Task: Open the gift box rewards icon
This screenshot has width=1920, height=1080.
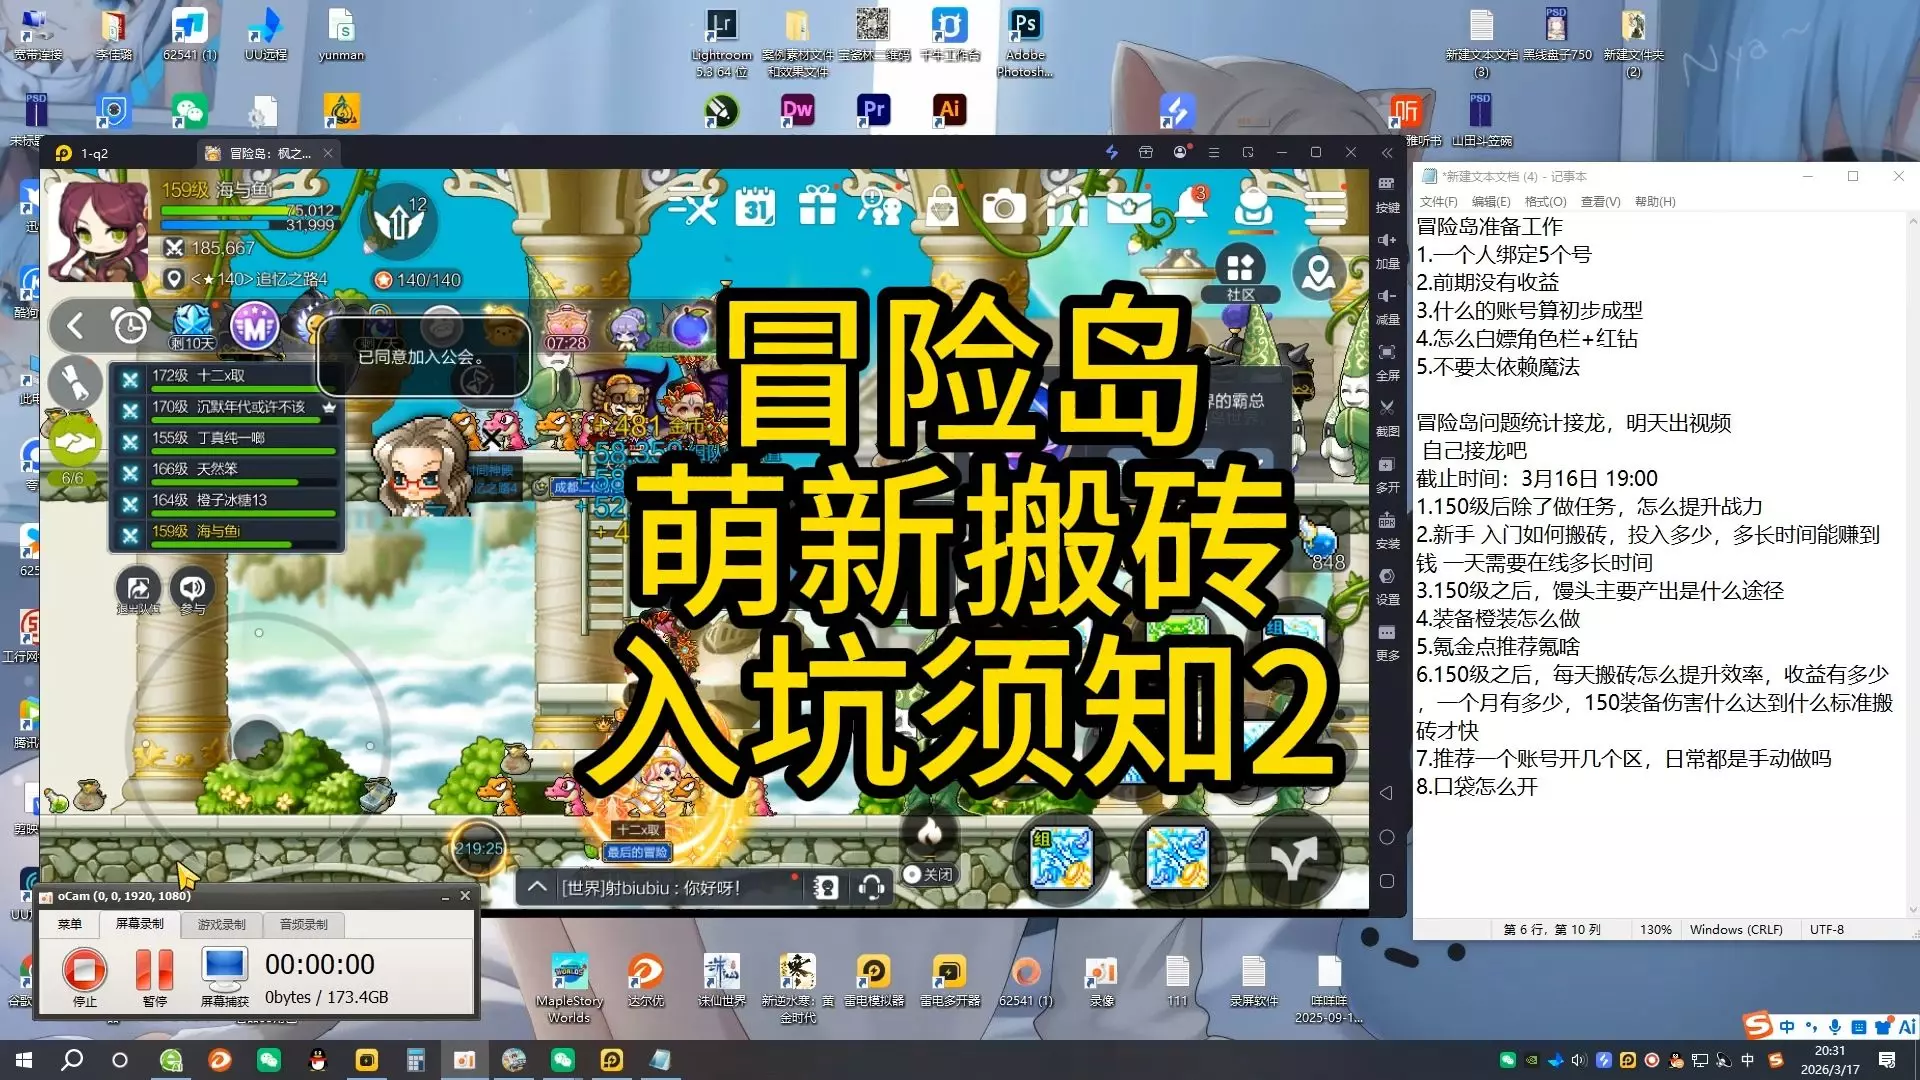Action: (x=817, y=207)
